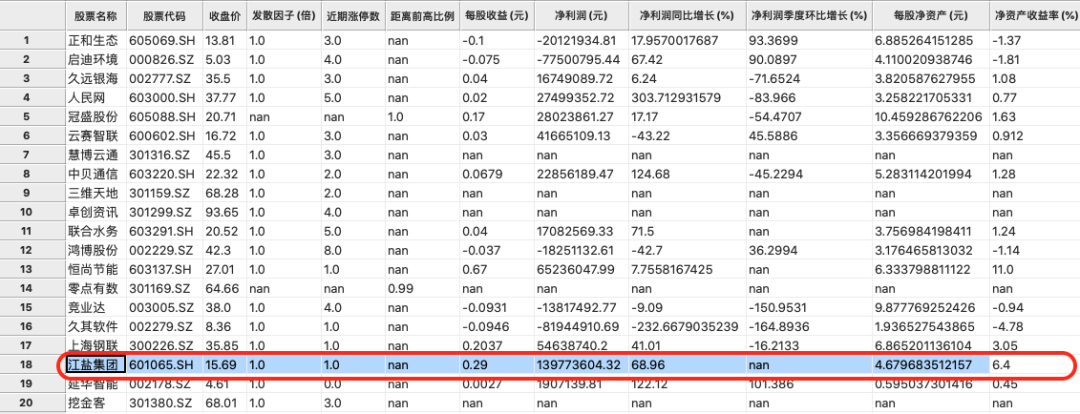Click the 久其软件 stock name cell
Viewport: 1080px width, 414px height.
pos(96,326)
